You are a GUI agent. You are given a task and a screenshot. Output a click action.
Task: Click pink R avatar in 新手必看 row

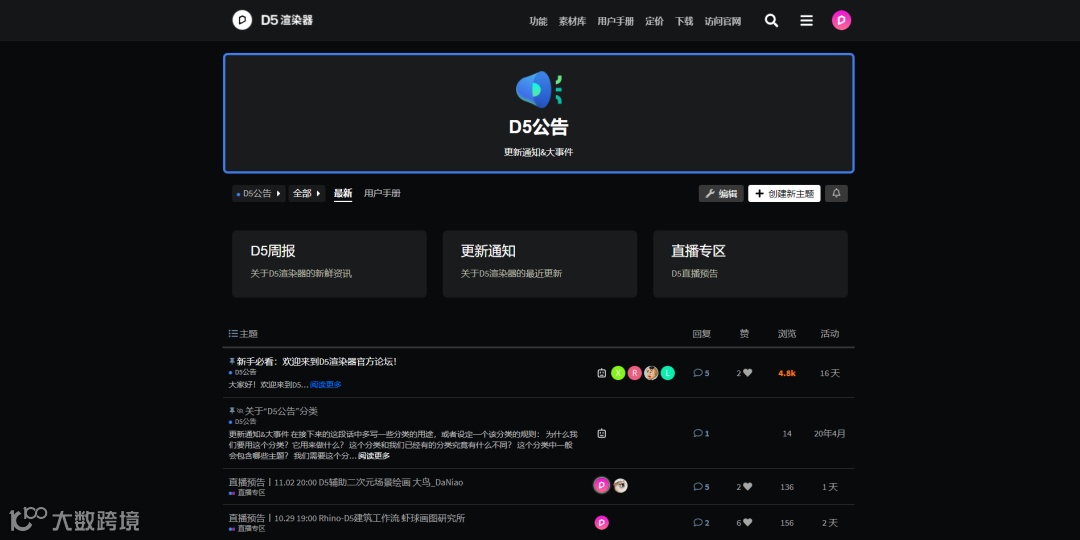(634, 373)
